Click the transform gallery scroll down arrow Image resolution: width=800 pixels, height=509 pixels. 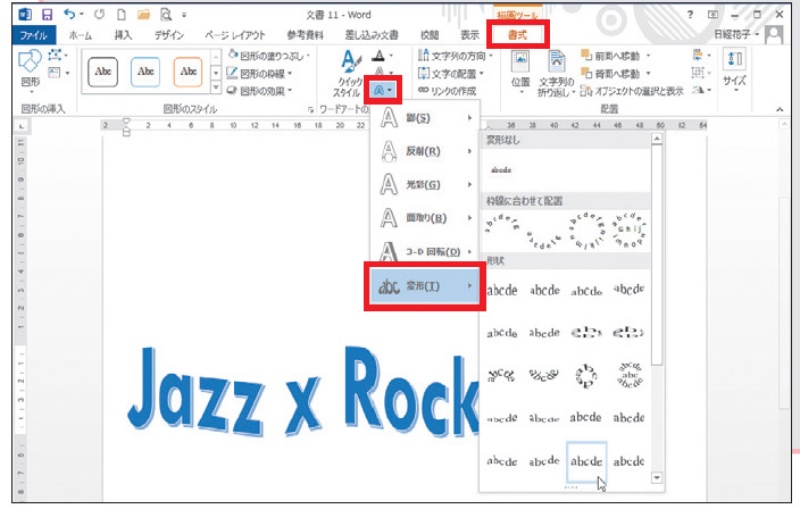point(657,479)
